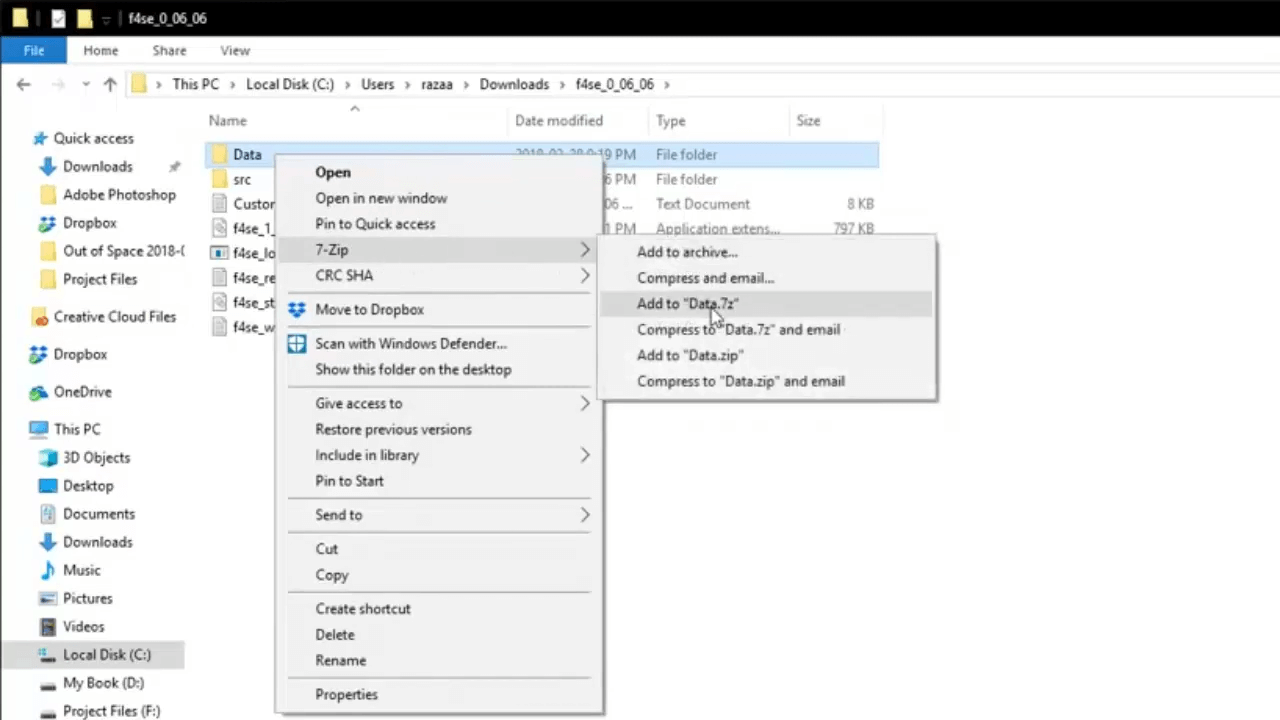Click Downloads in the address breadcrumb
The image size is (1280, 720).
514,85
